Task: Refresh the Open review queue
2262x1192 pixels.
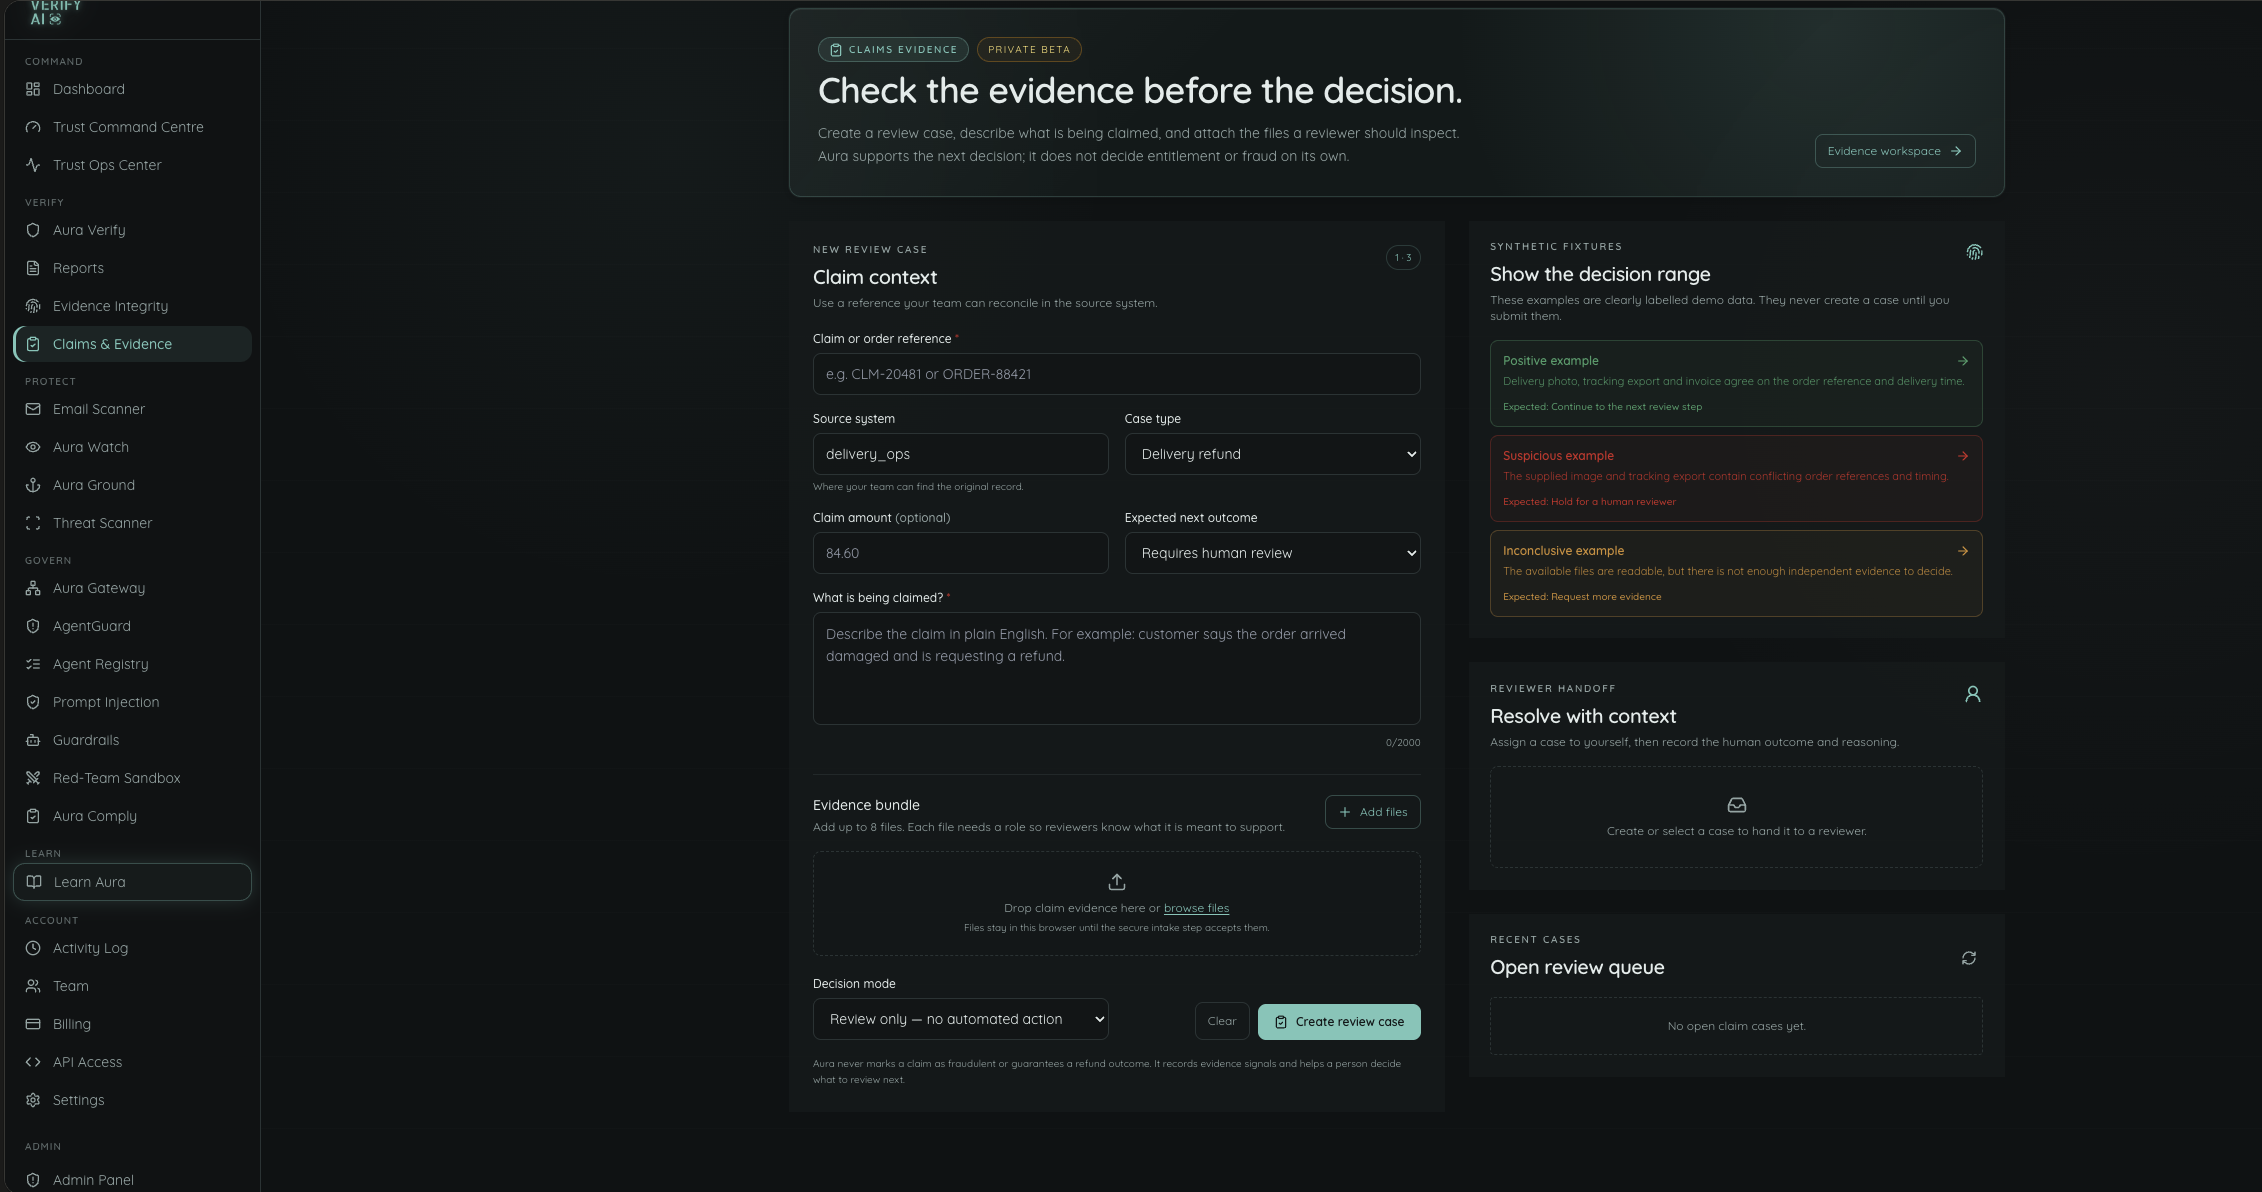Action: coord(1969,958)
